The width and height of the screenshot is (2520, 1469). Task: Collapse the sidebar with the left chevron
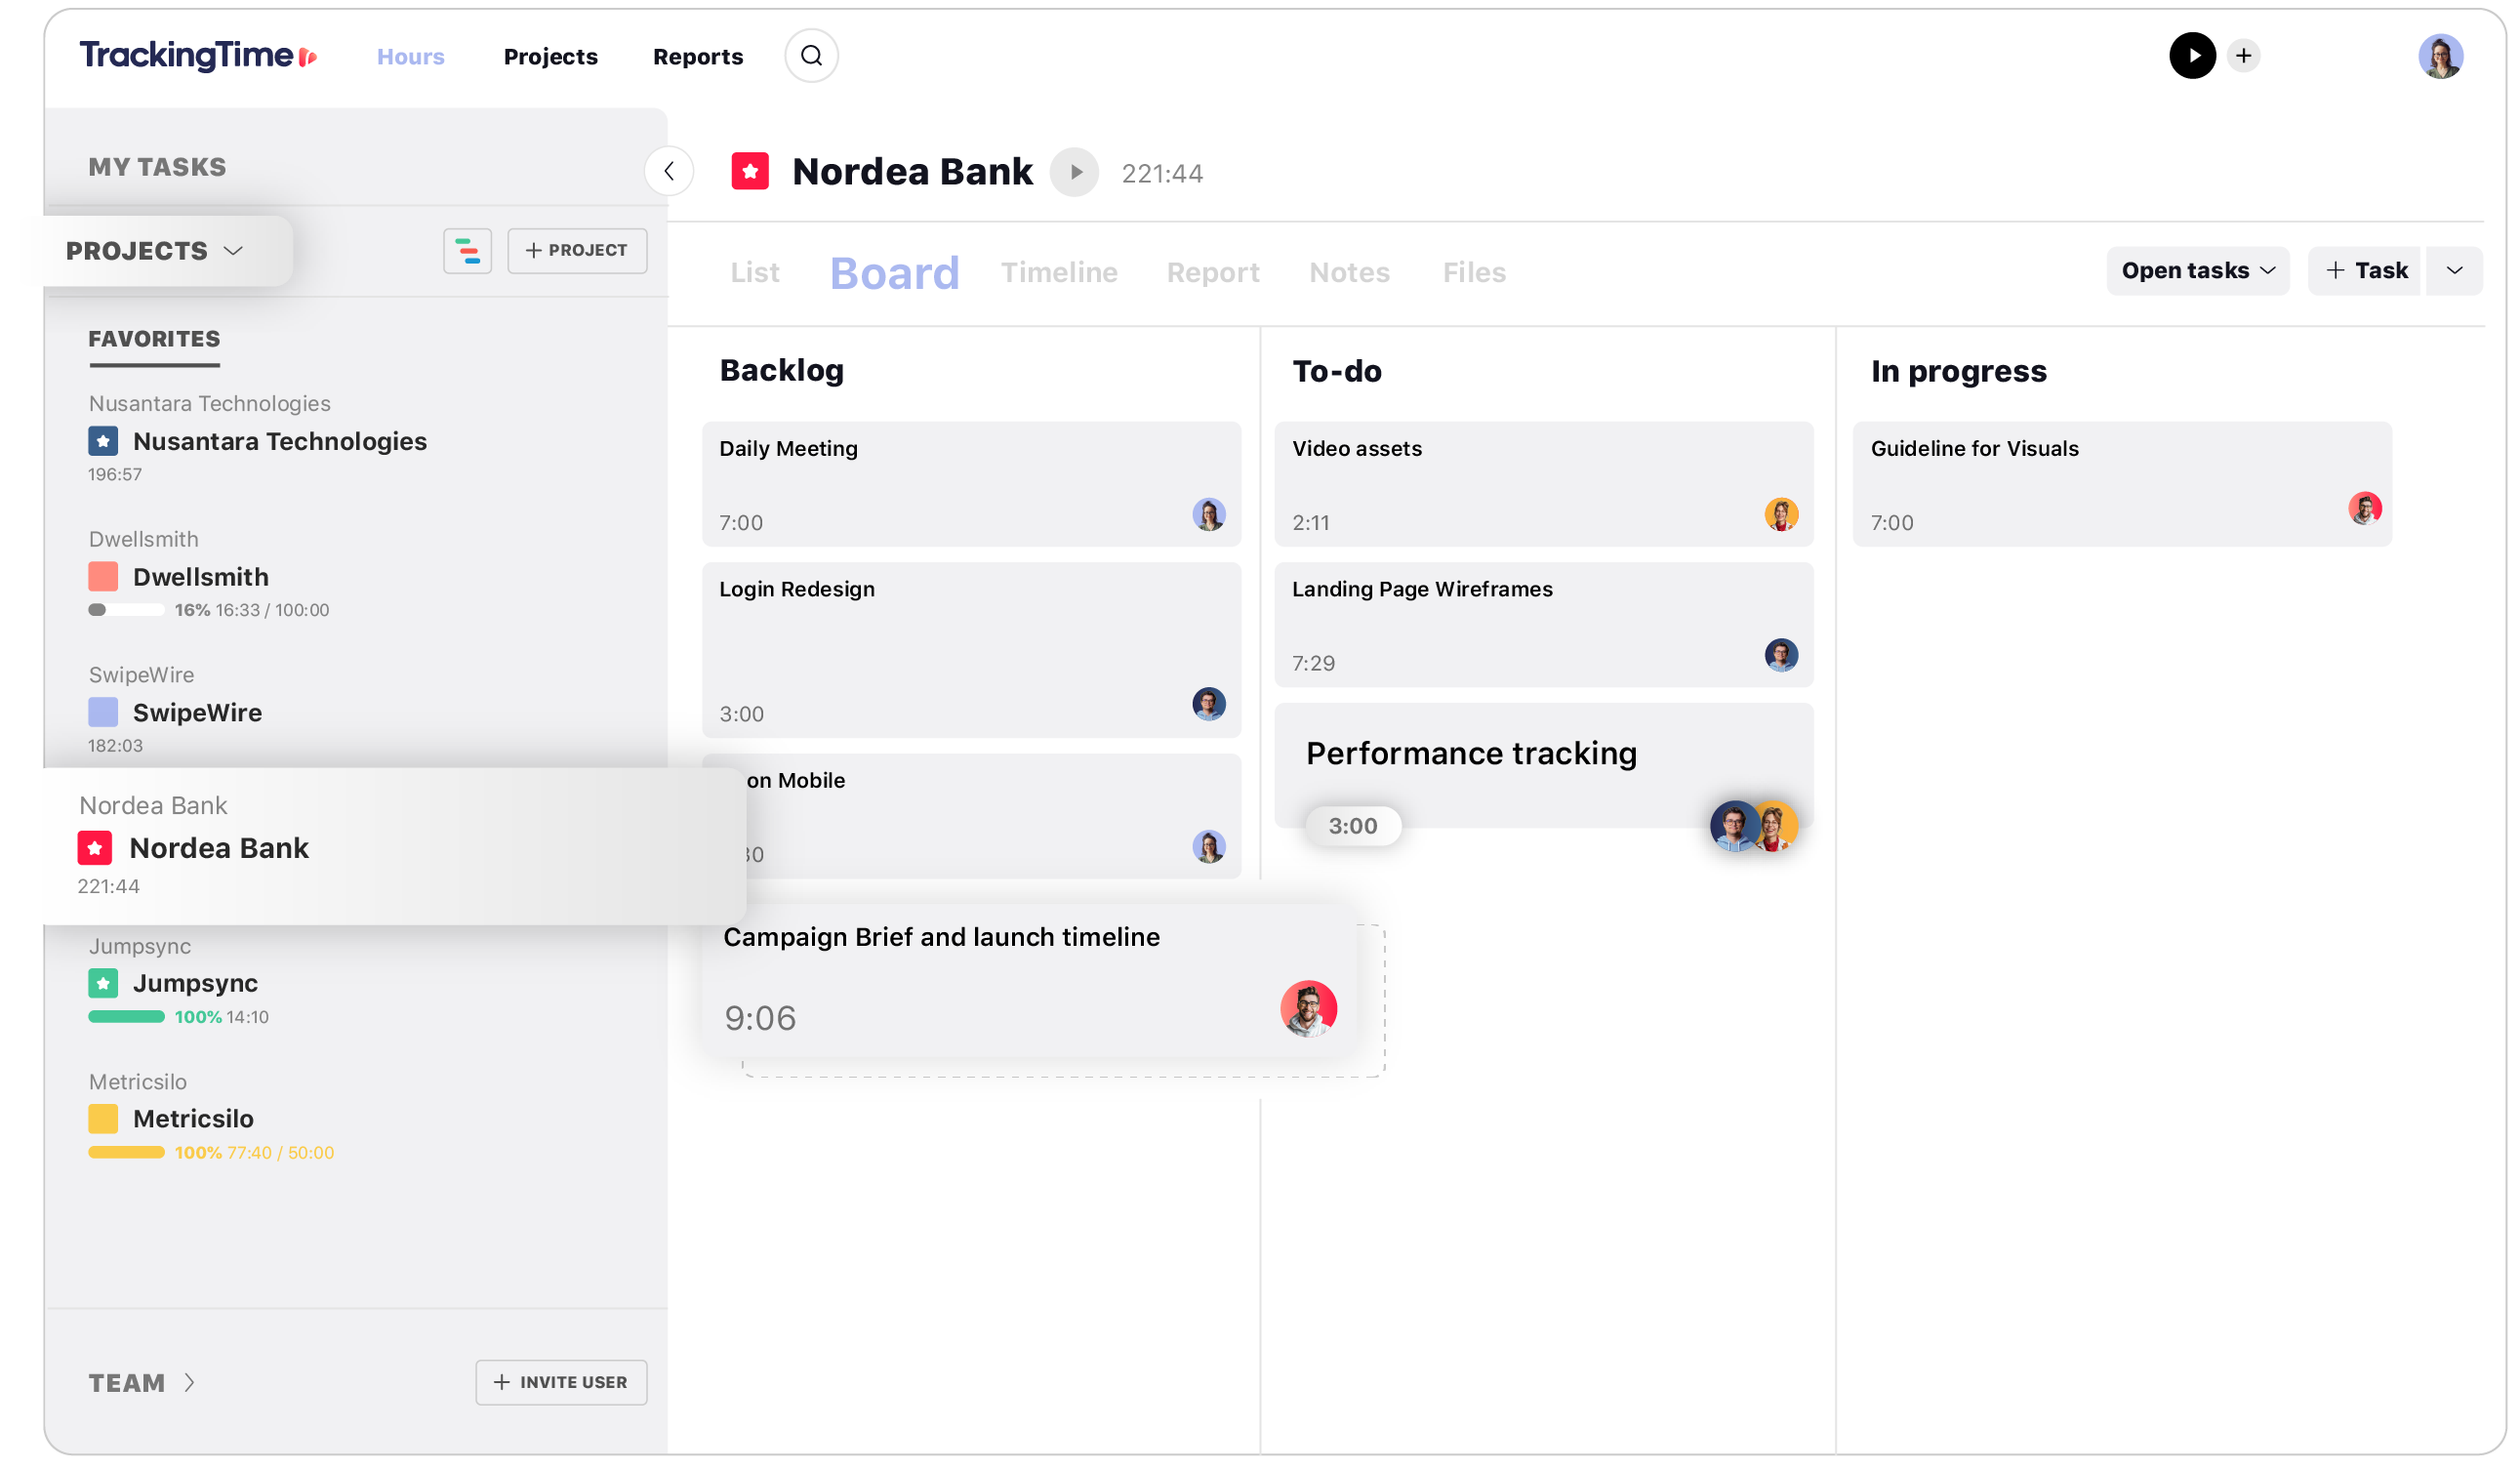tap(669, 171)
